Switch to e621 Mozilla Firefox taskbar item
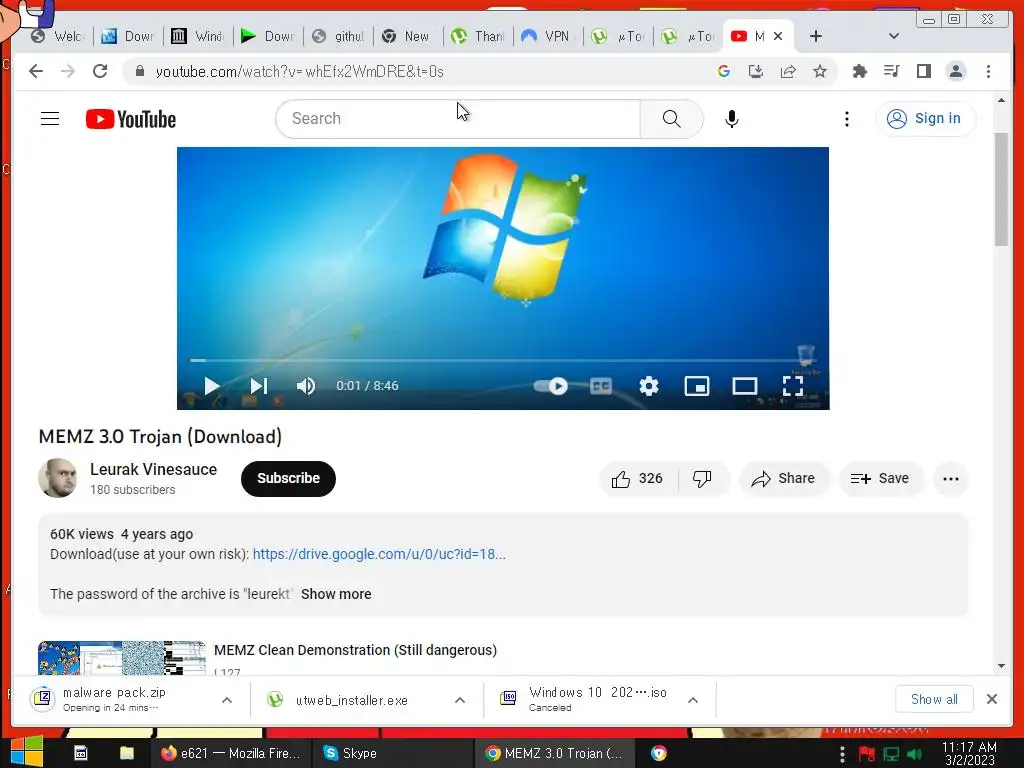The height and width of the screenshot is (768, 1024). [231, 753]
